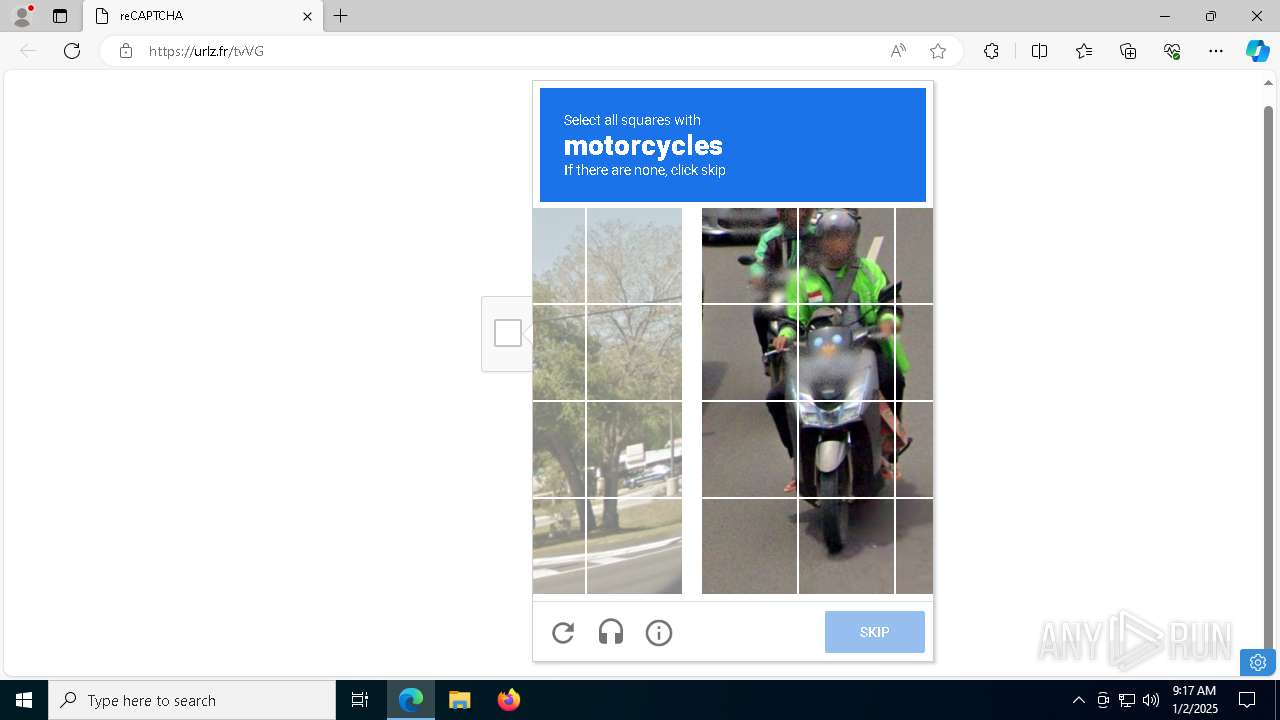This screenshot has height=720, width=1280.
Task: Select Microsoft Edge taskbar icon
Action: (x=411, y=700)
